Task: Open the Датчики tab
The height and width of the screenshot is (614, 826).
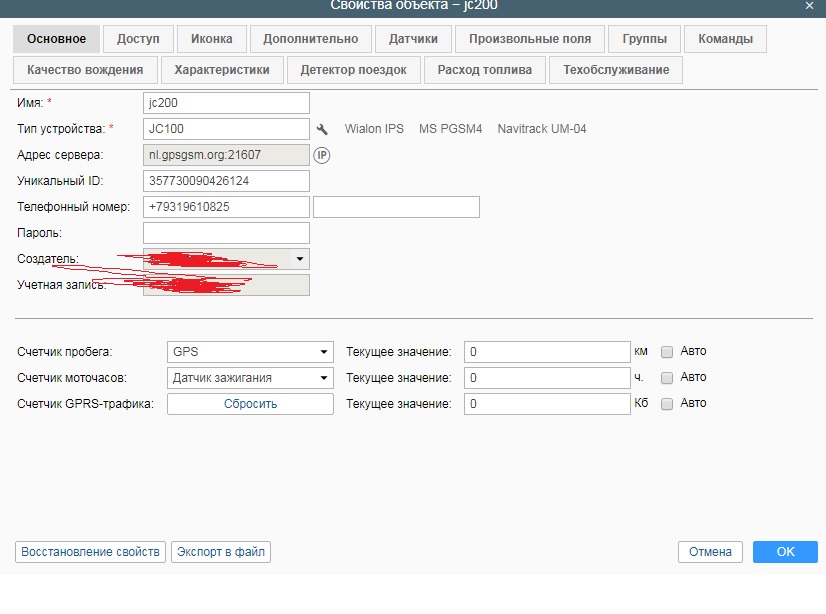Action: point(413,39)
